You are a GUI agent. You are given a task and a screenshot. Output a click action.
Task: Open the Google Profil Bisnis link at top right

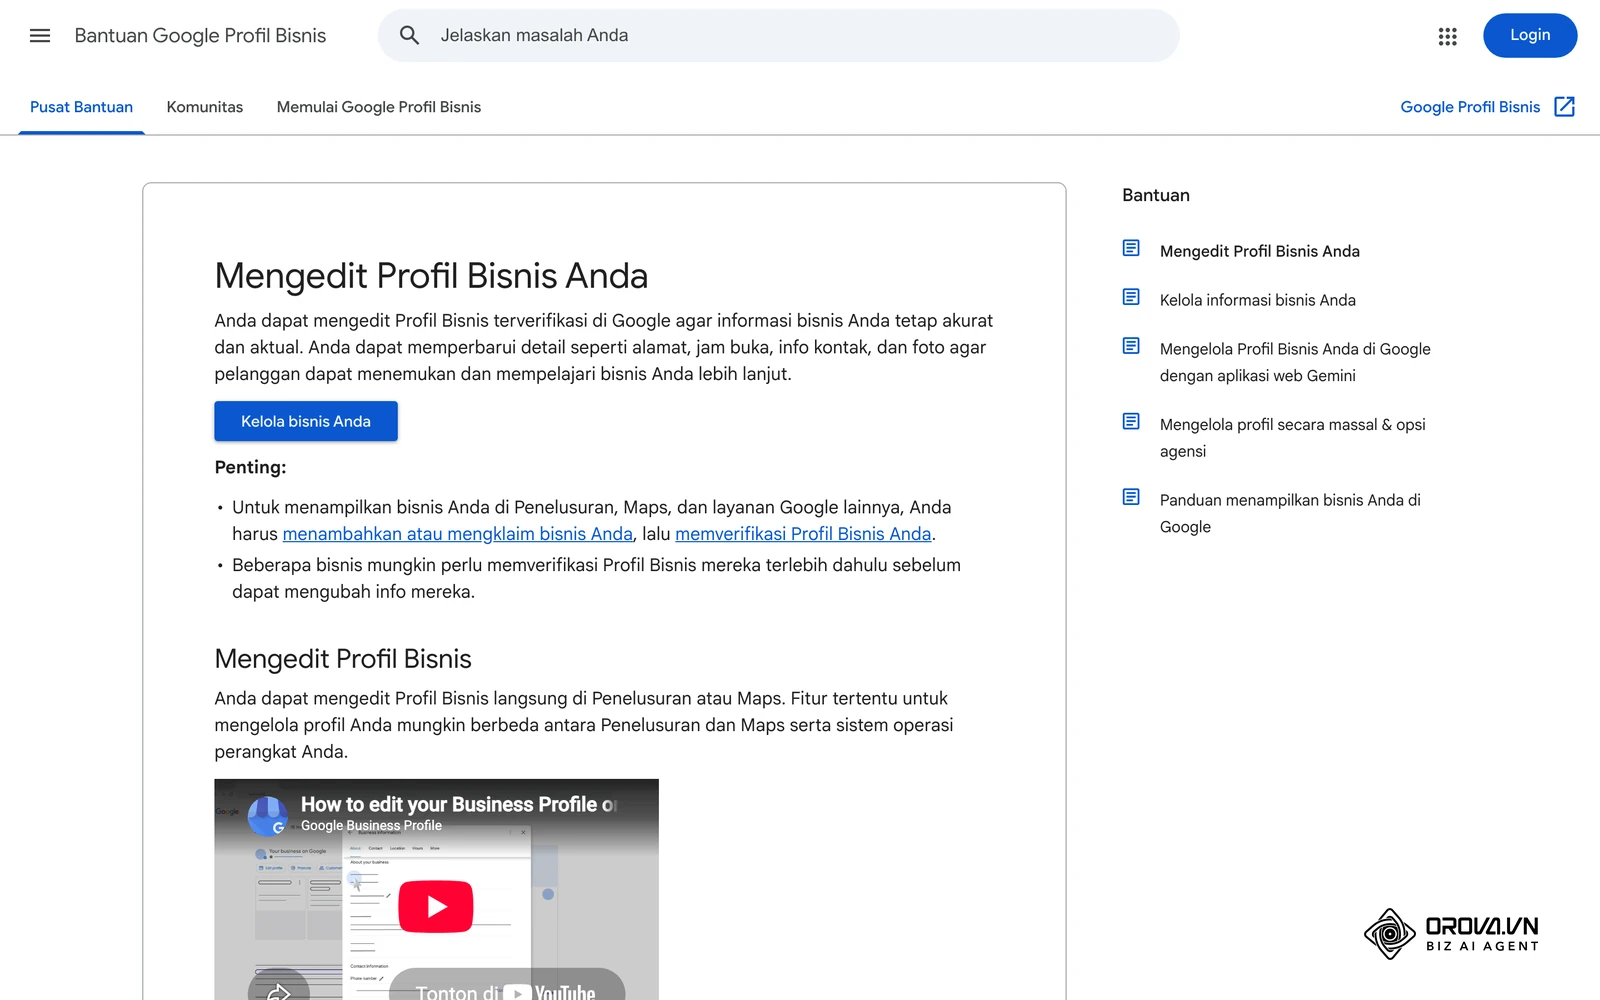pyautogui.click(x=1470, y=107)
